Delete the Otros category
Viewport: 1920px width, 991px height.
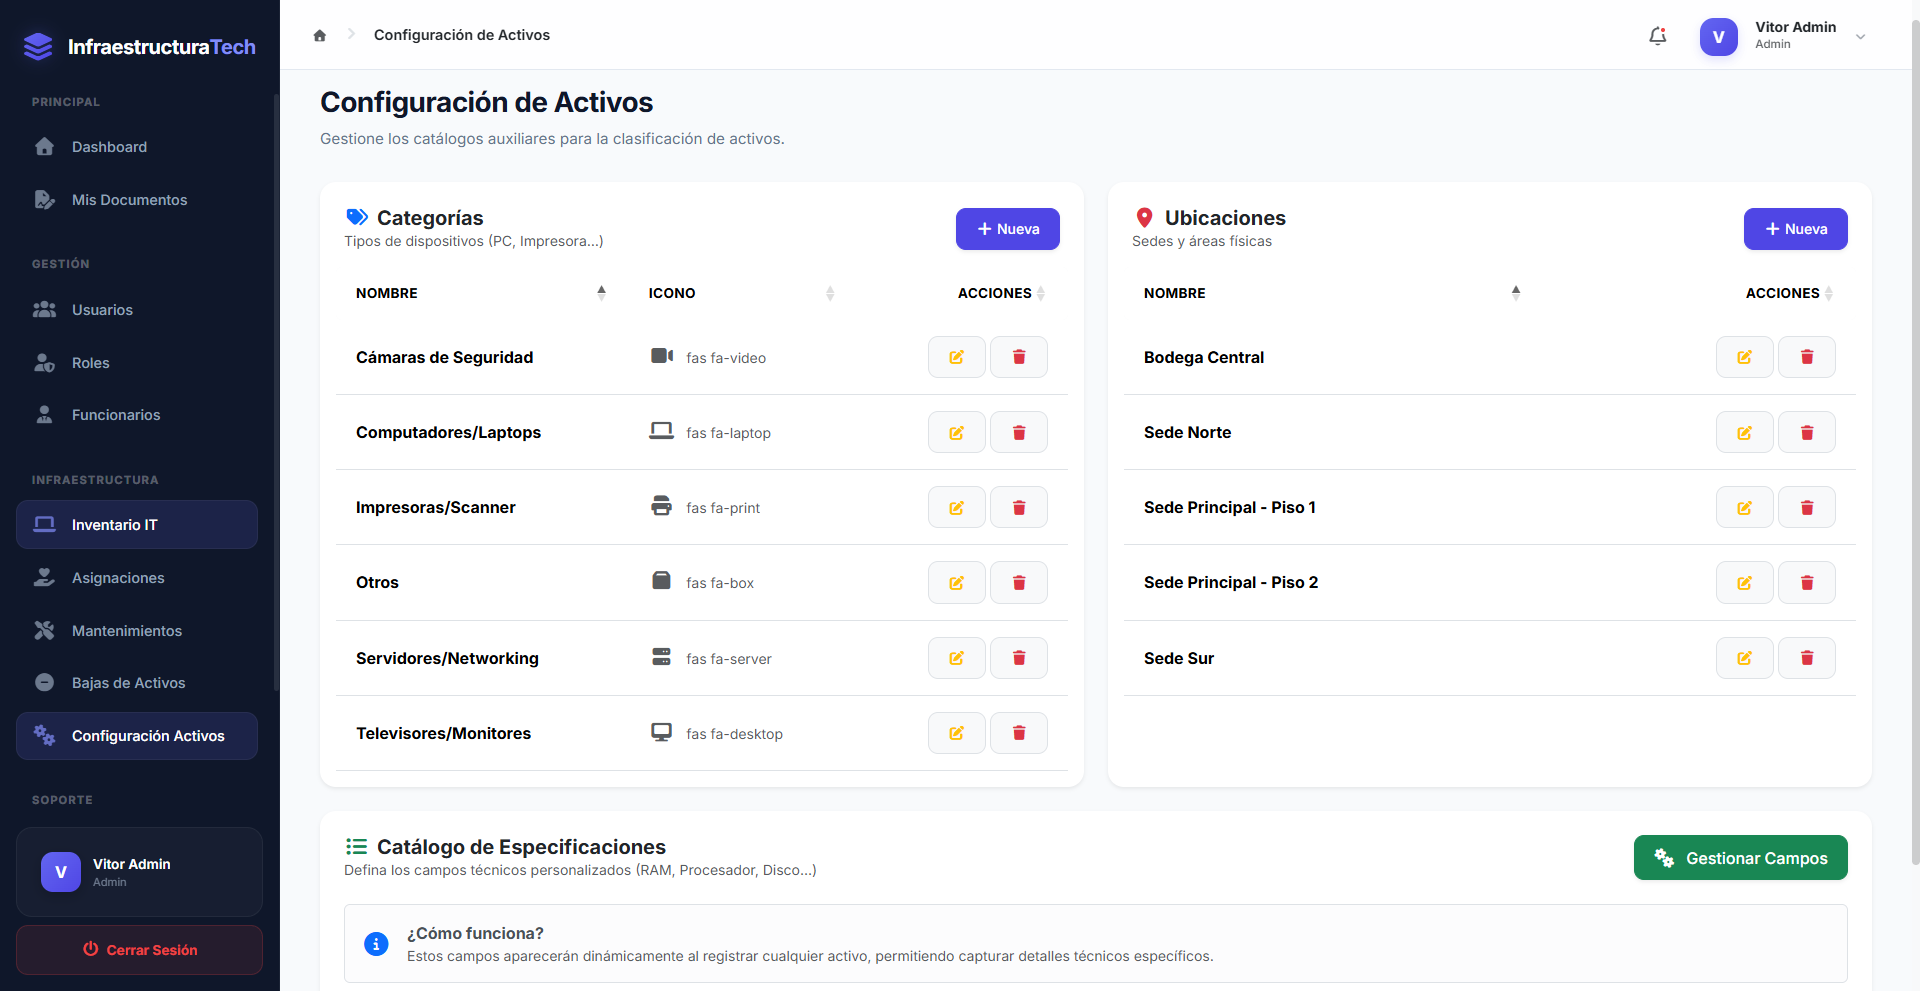click(x=1019, y=583)
